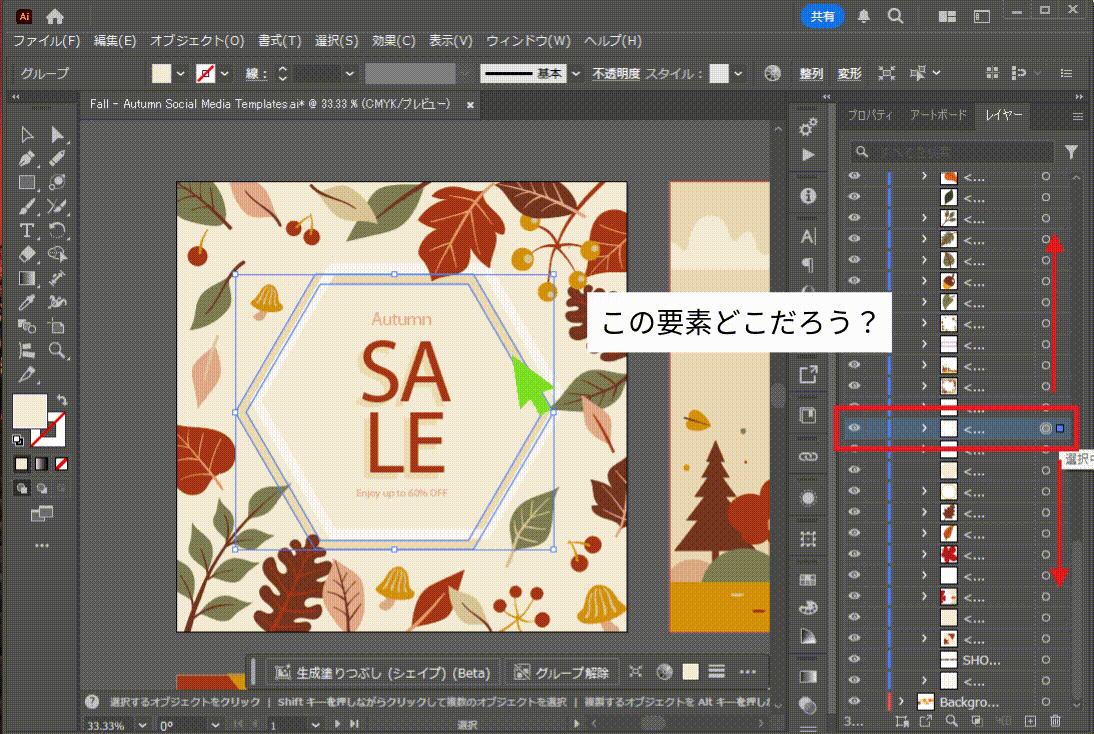Click target circle of SHO... layer
The image size is (1094, 734).
pyautogui.click(x=1045, y=659)
